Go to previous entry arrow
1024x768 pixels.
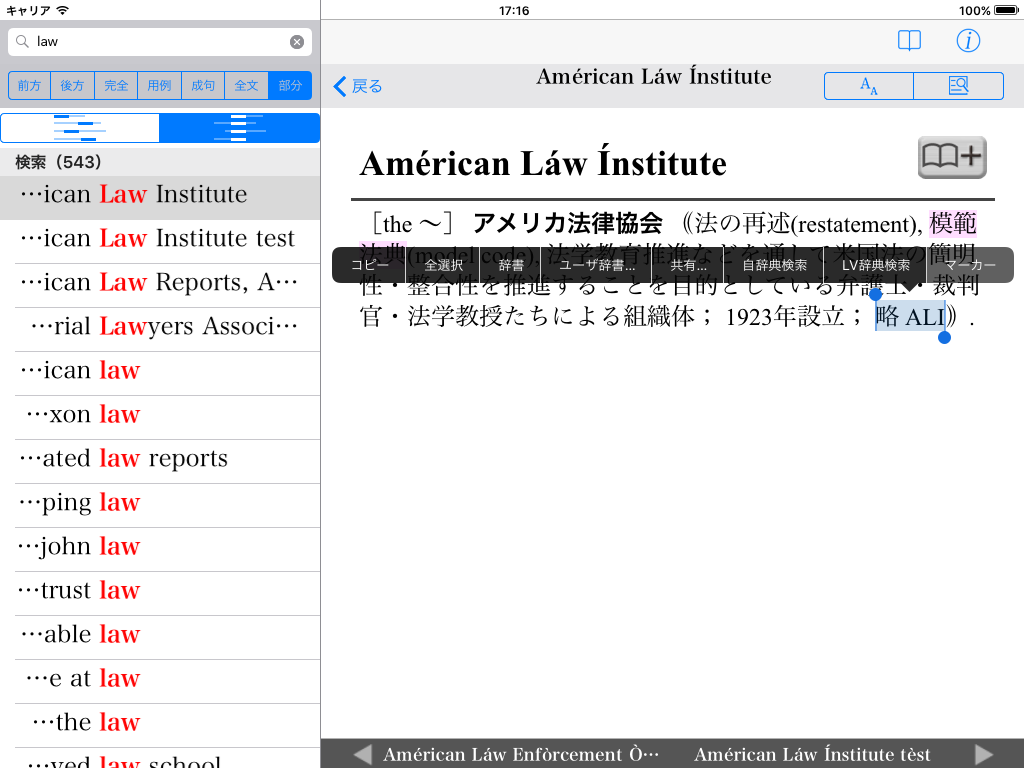click(x=363, y=754)
